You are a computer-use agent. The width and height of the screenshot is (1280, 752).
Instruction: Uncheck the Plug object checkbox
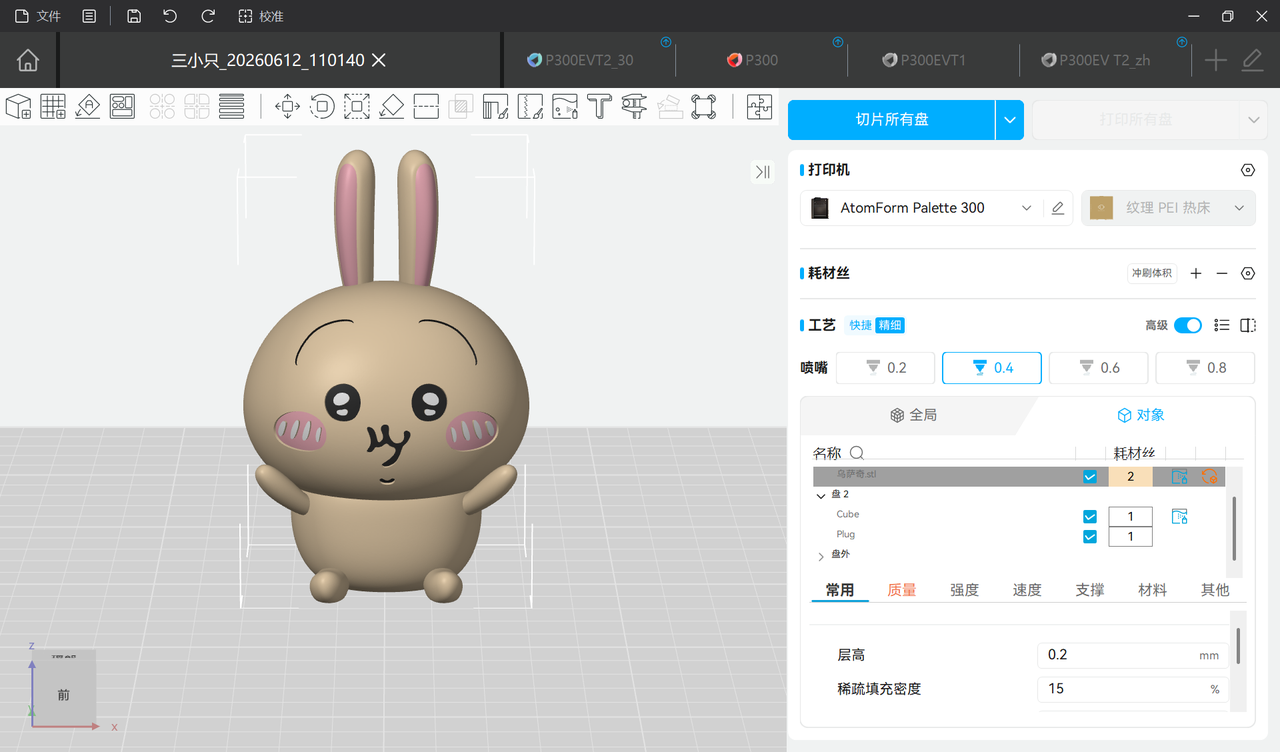click(x=1090, y=537)
